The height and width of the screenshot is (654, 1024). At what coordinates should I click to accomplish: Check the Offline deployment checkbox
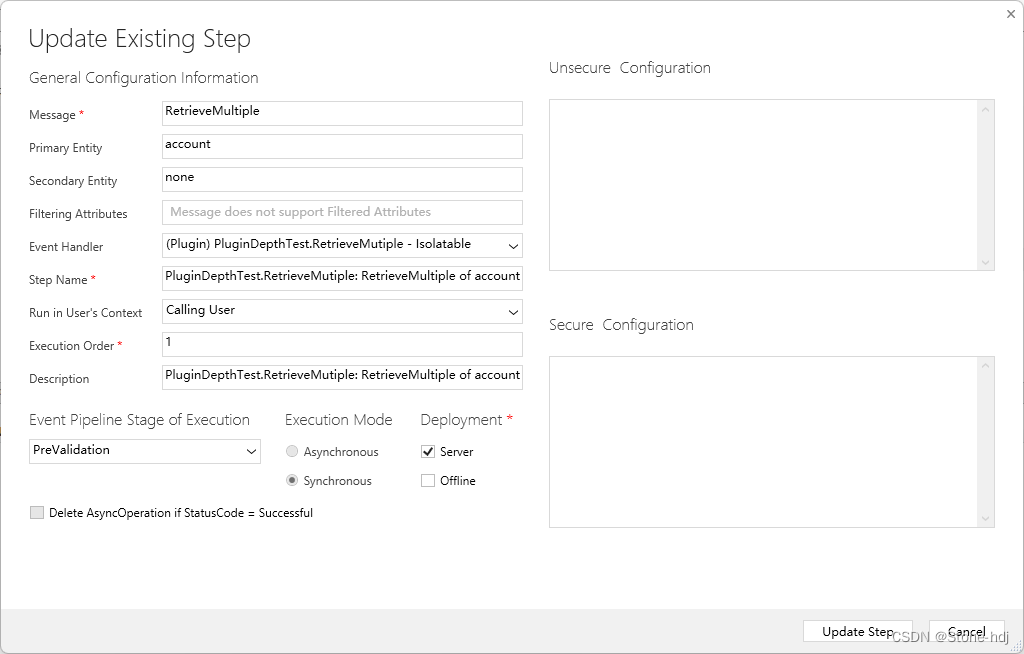(428, 480)
